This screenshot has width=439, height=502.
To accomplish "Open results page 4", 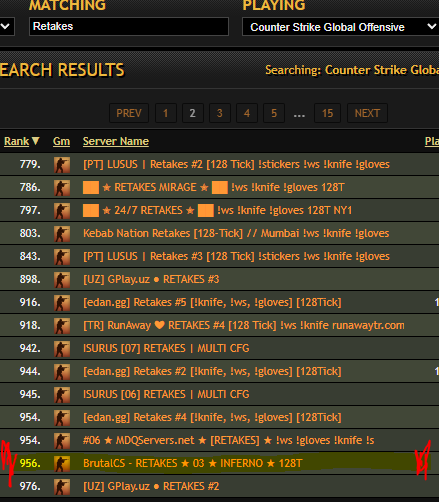I will point(247,113).
